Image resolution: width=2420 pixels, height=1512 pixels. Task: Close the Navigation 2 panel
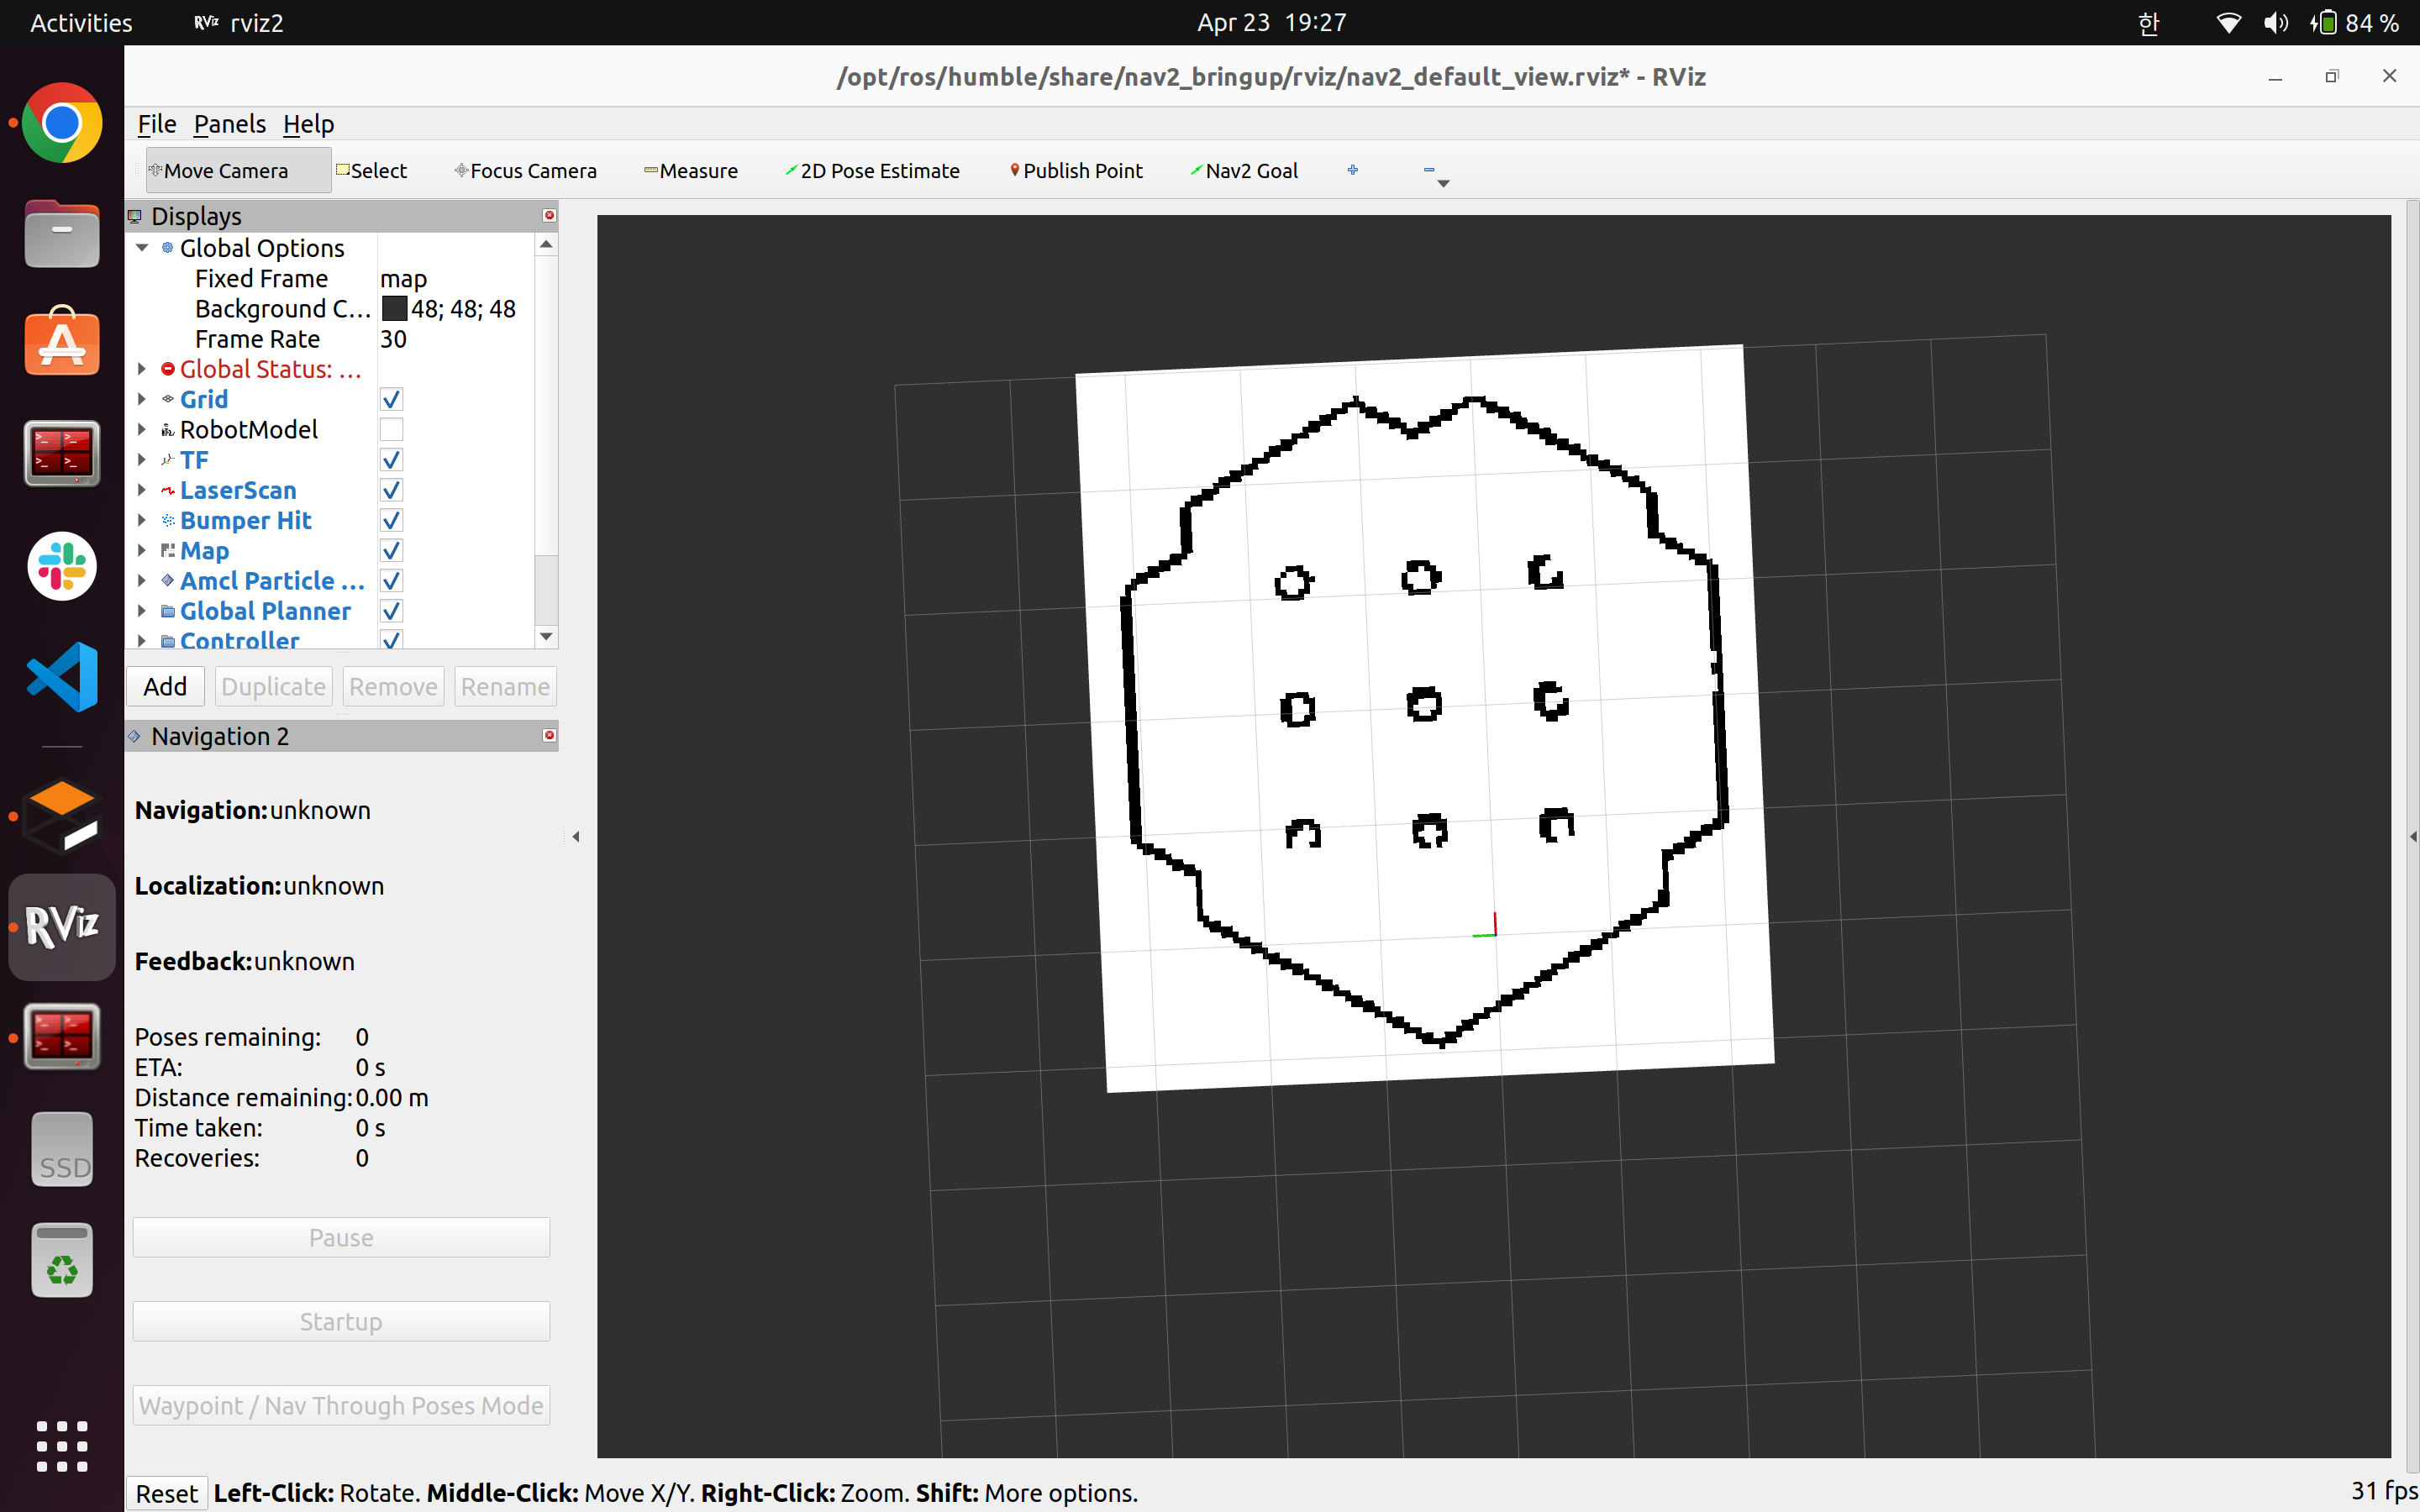coord(549,735)
